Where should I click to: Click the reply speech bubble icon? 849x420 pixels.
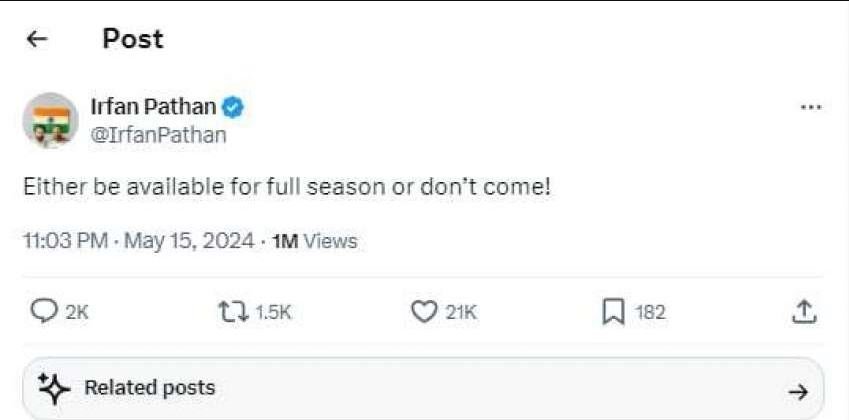[x=44, y=313]
